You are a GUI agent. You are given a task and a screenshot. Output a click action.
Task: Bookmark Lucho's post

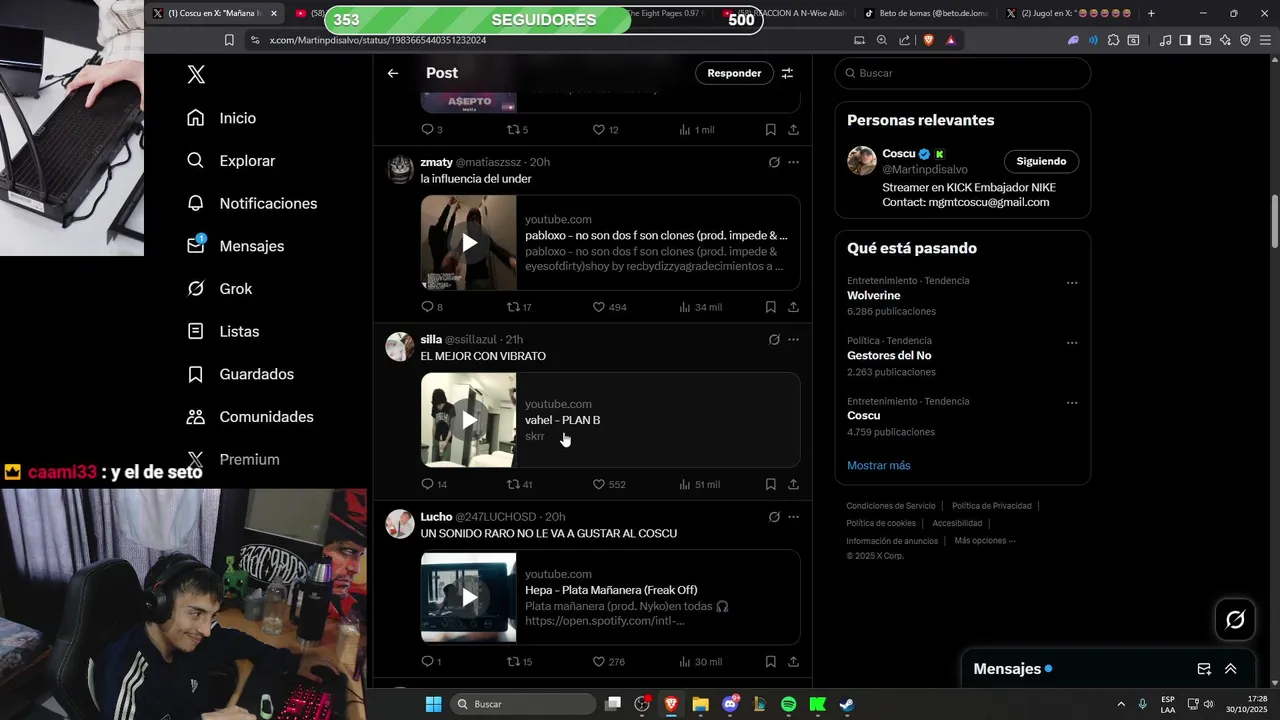point(770,661)
